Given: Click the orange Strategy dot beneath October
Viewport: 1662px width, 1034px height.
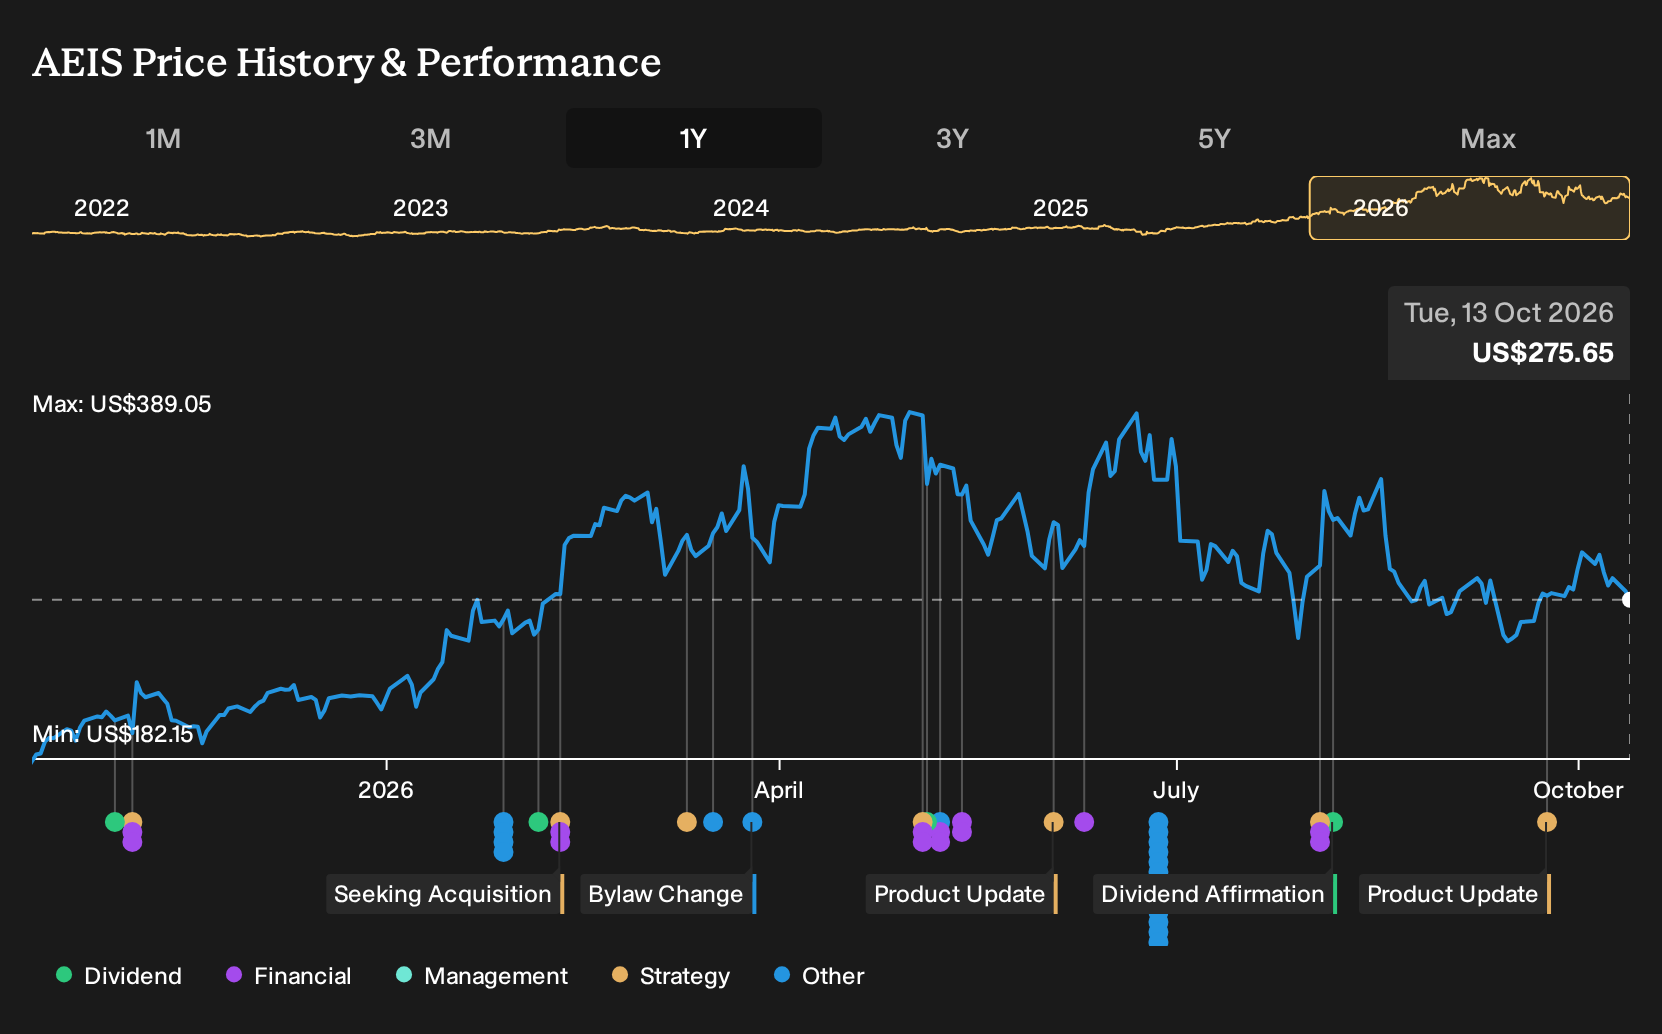Looking at the screenshot, I should (x=1547, y=822).
